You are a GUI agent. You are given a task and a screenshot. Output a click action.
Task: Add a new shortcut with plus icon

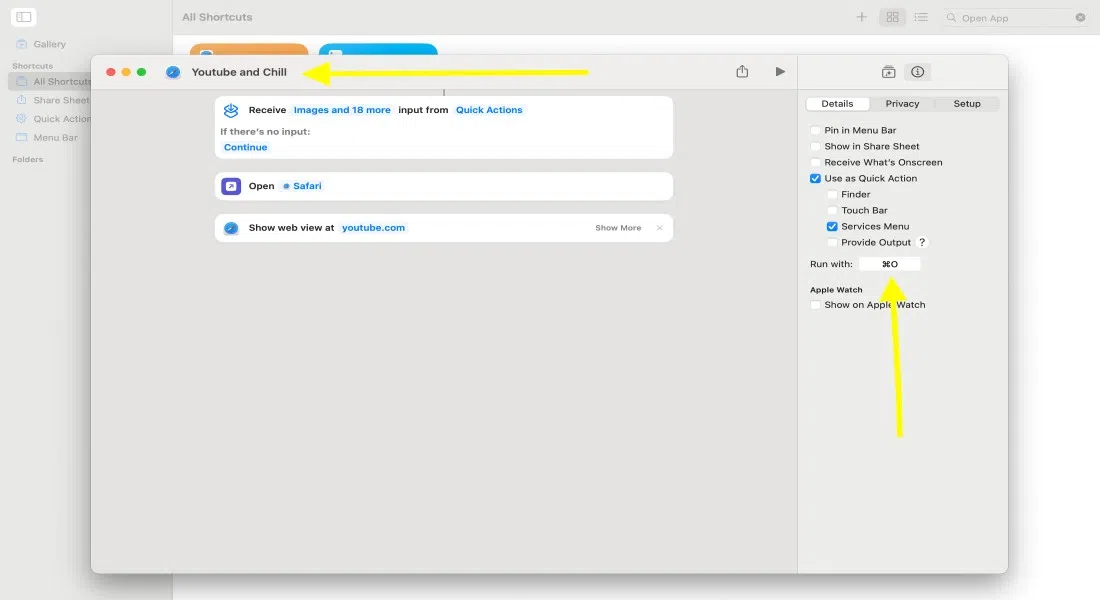tap(861, 17)
